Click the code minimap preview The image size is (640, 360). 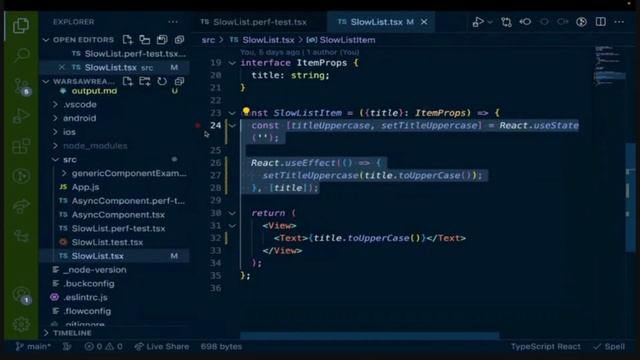tap(609, 65)
